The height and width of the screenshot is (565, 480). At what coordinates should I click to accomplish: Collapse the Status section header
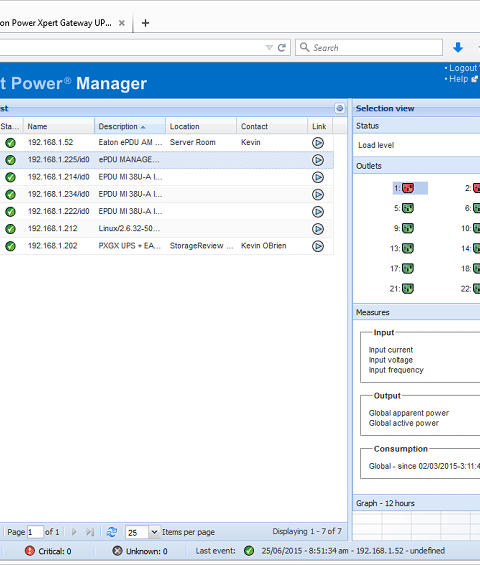click(416, 126)
